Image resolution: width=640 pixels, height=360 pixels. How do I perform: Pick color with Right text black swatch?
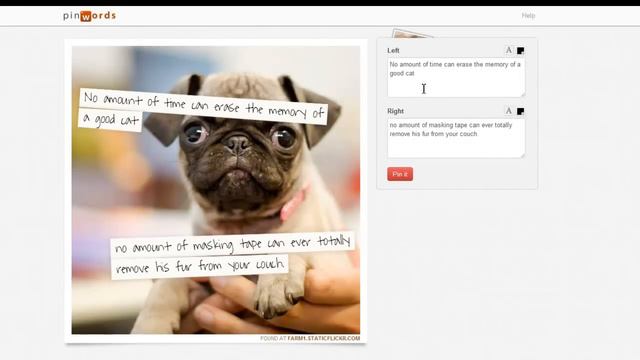[x=520, y=111]
